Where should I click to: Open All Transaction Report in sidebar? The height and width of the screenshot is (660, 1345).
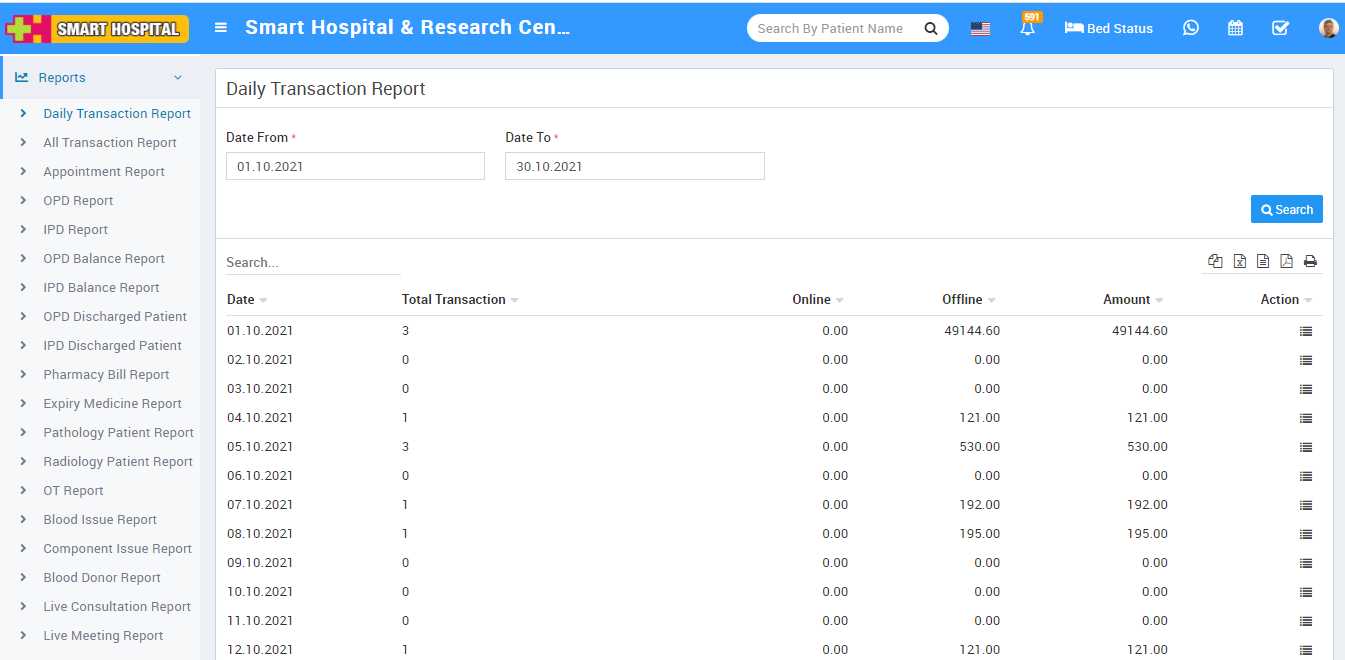click(x=110, y=143)
